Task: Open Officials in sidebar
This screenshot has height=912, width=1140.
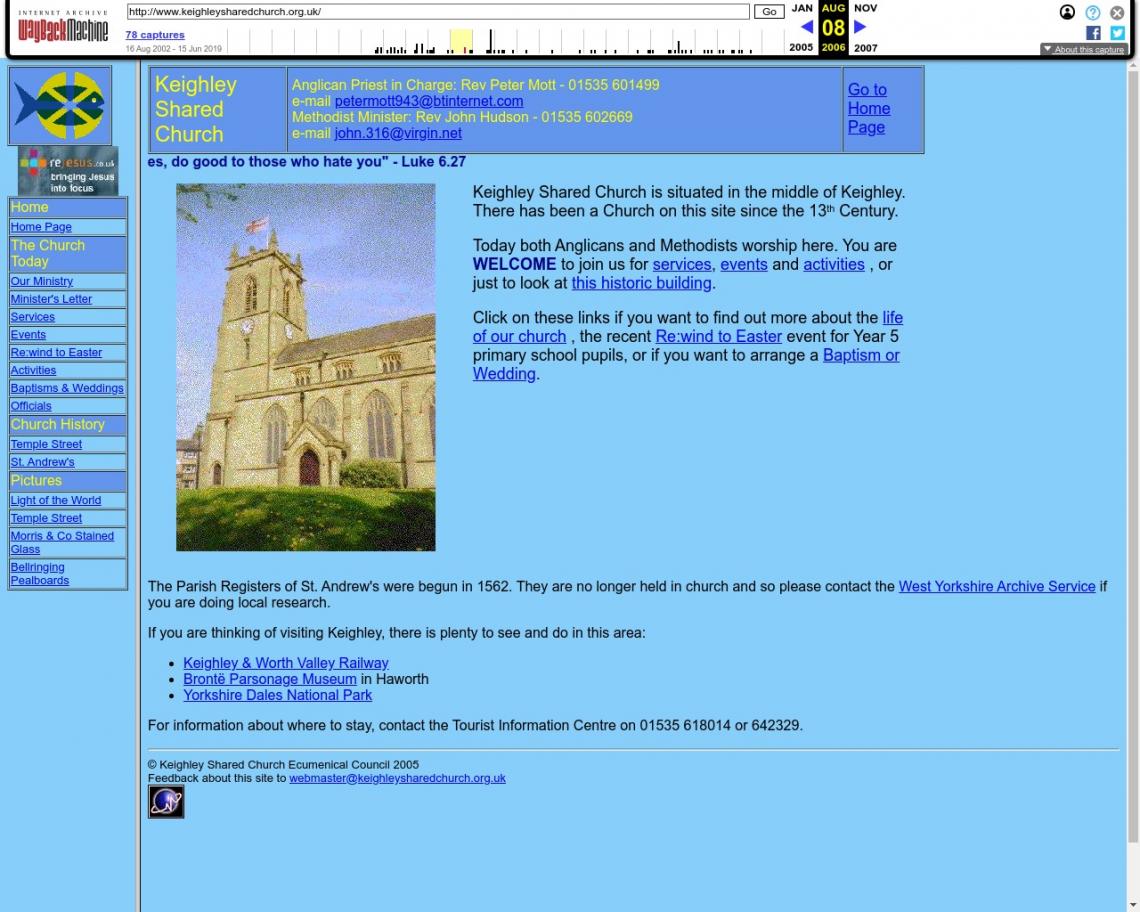Action: point(31,407)
